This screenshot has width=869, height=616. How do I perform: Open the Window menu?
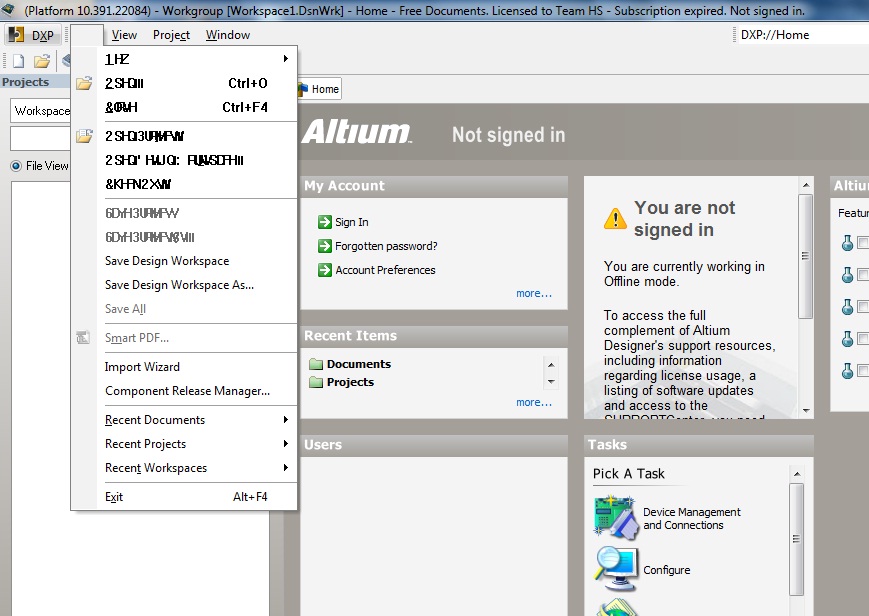(x=228, y=35)
